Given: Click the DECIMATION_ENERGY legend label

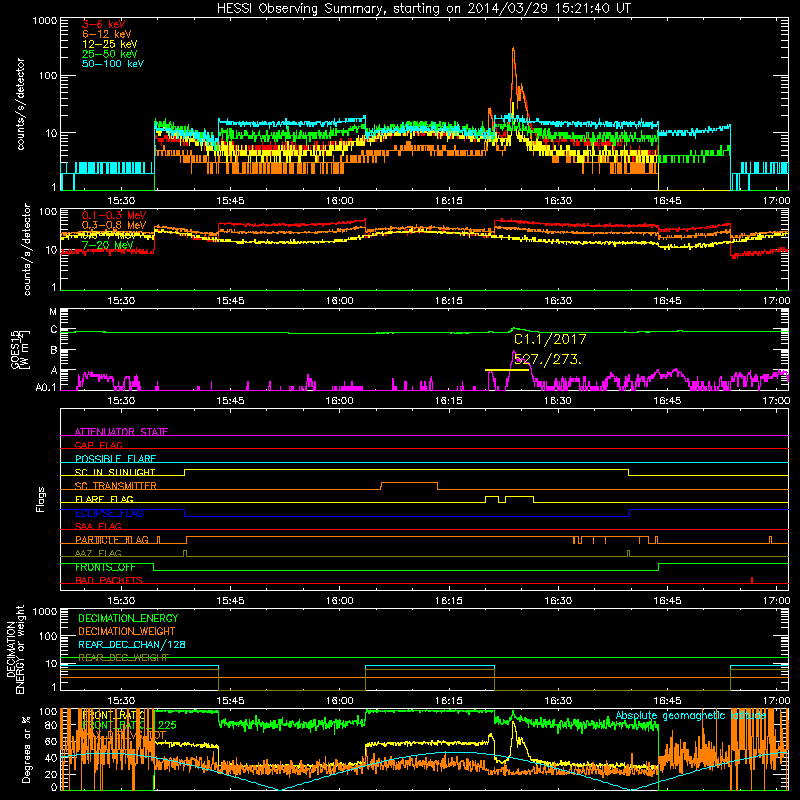Looking at the screenshot, I should pos(128,618).
